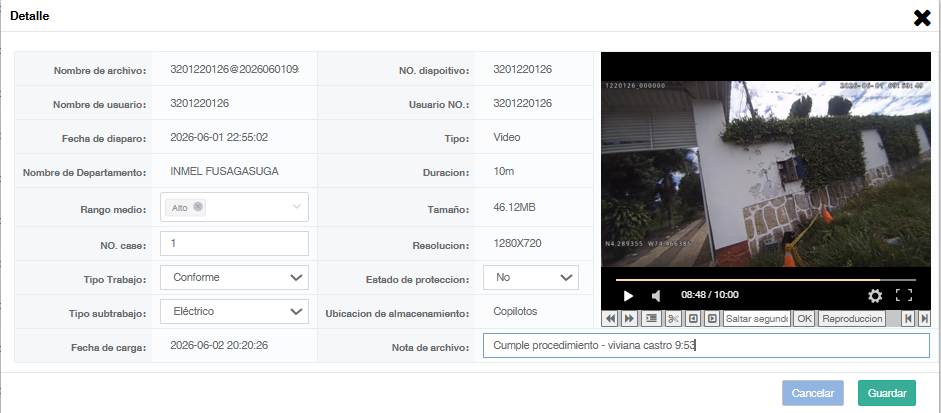The image size is (941, 413).
Task: Select the Usuario NO. value 3201220126
Action: (523, 103)
